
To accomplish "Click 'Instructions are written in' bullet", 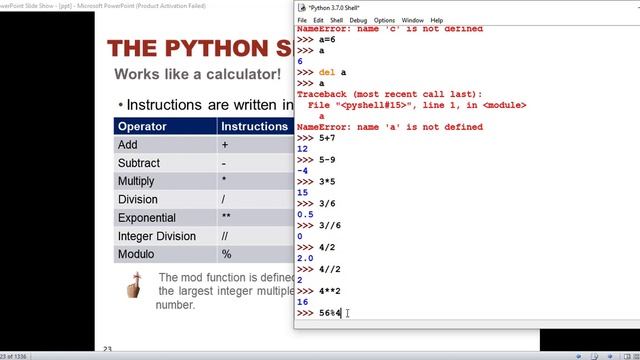I will pyautogui.click(x=210, y=105).
